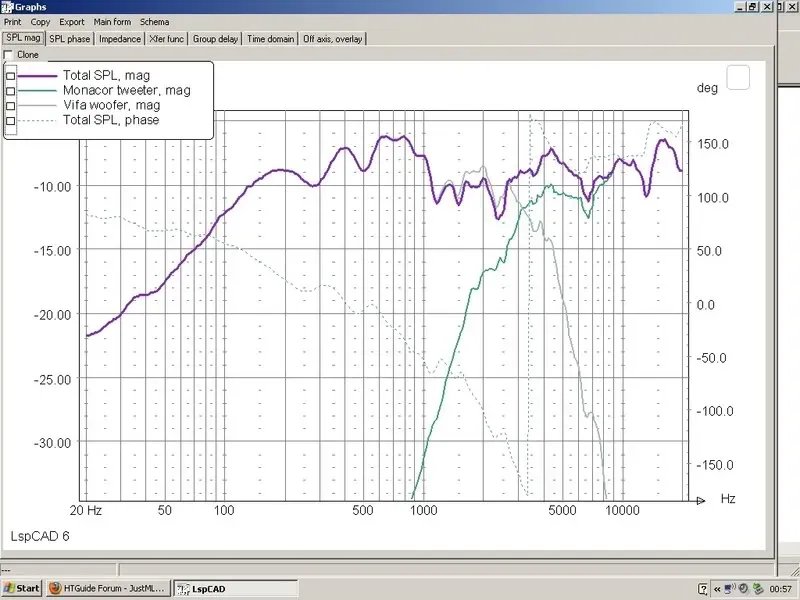Screen dimensions: 800x600
Task: Switch to the SPL phase tab
Action: click(69, 39)
